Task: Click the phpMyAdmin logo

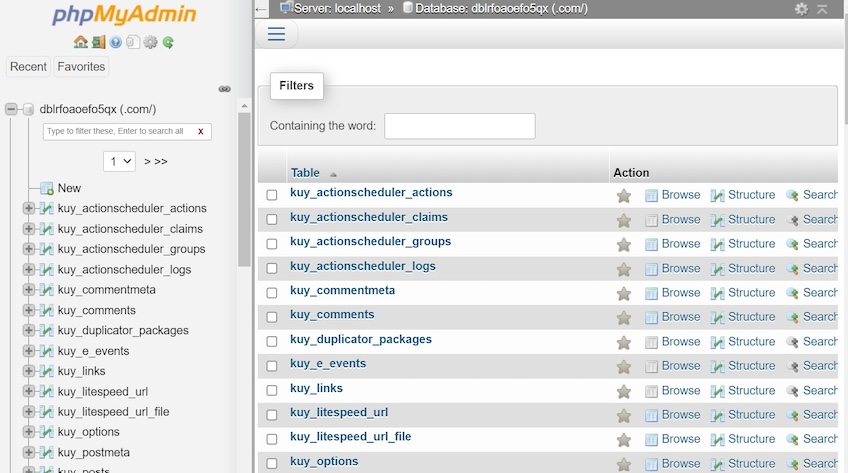Action: (x=124, y=15)
